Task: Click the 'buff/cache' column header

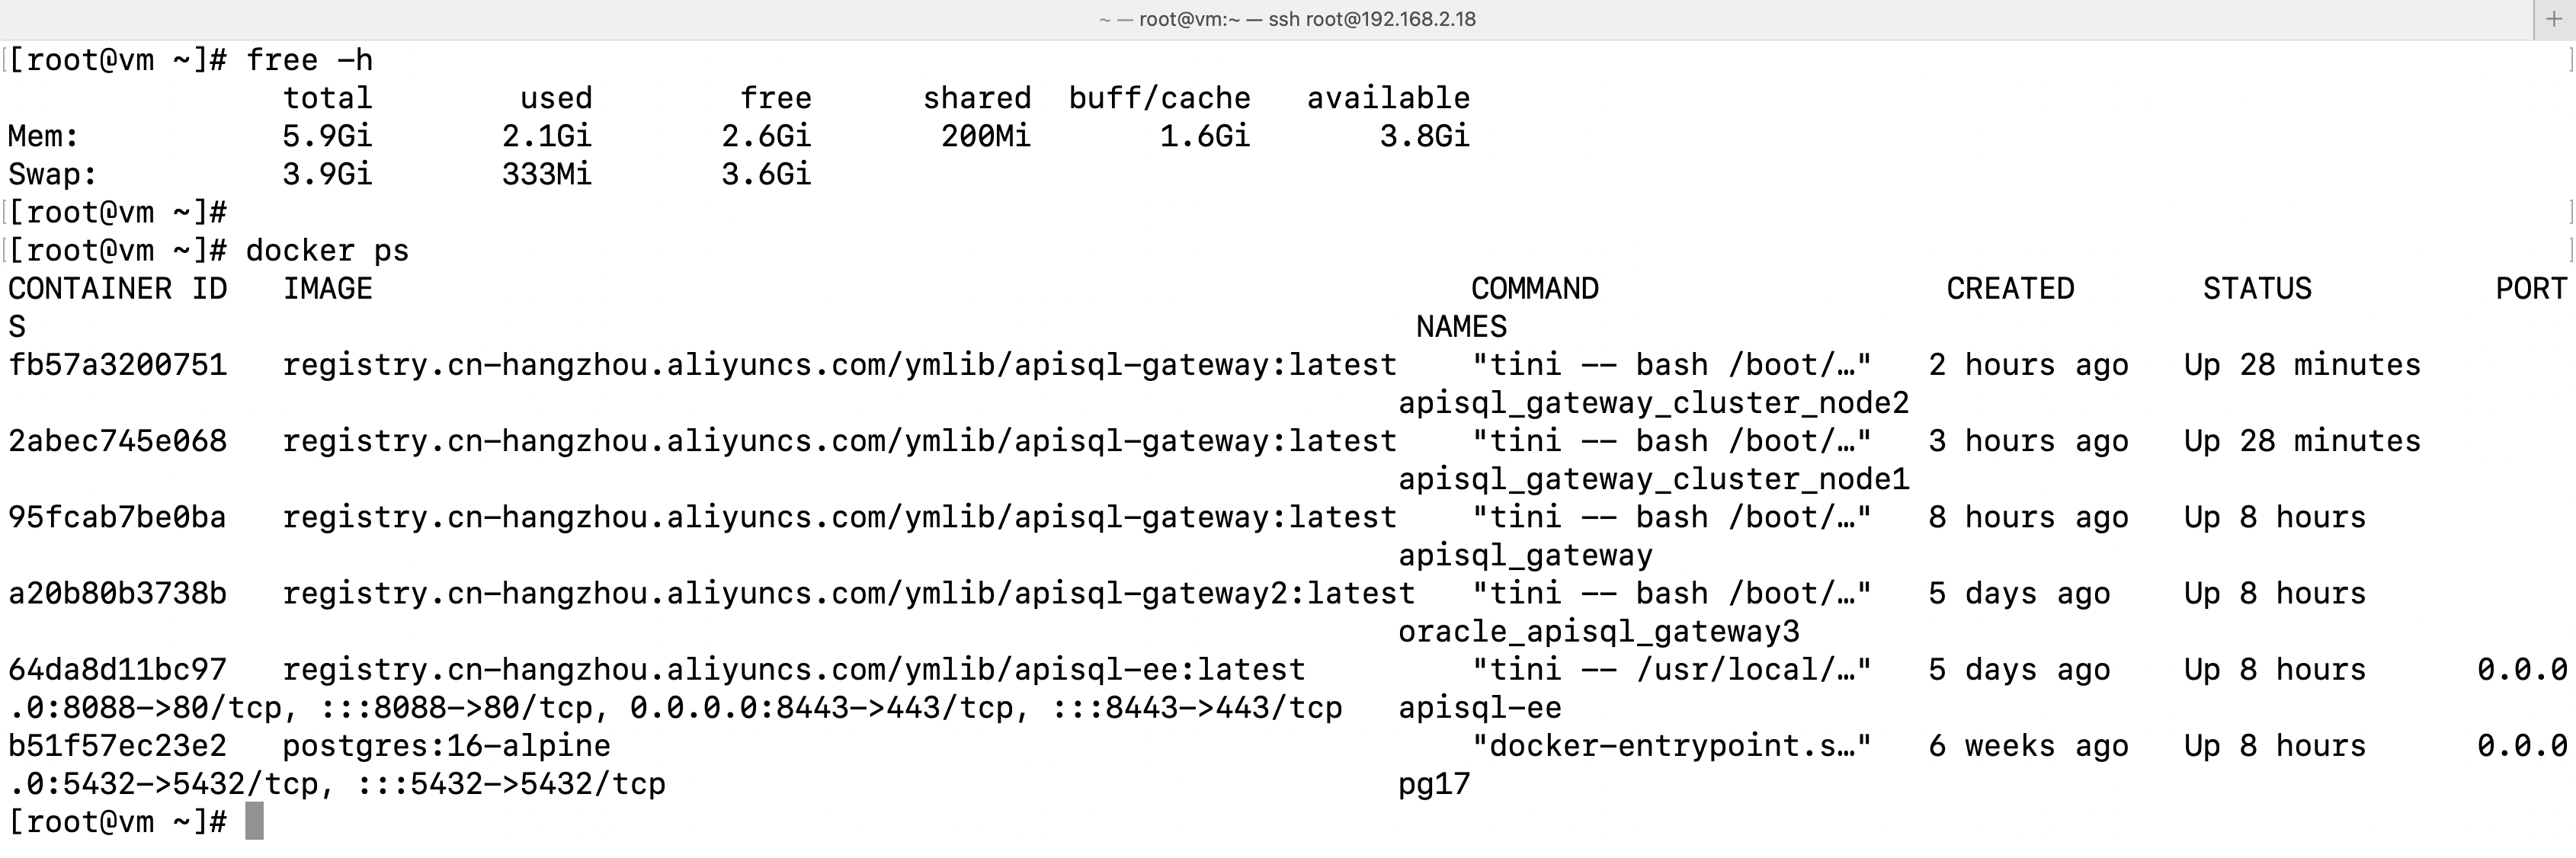Action: click(1159, 98)
